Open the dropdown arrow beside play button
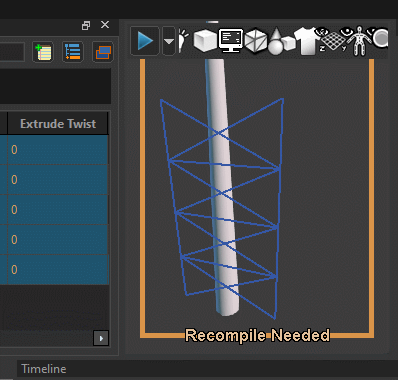This screenshot has height=380, width=398. (169, 41)
